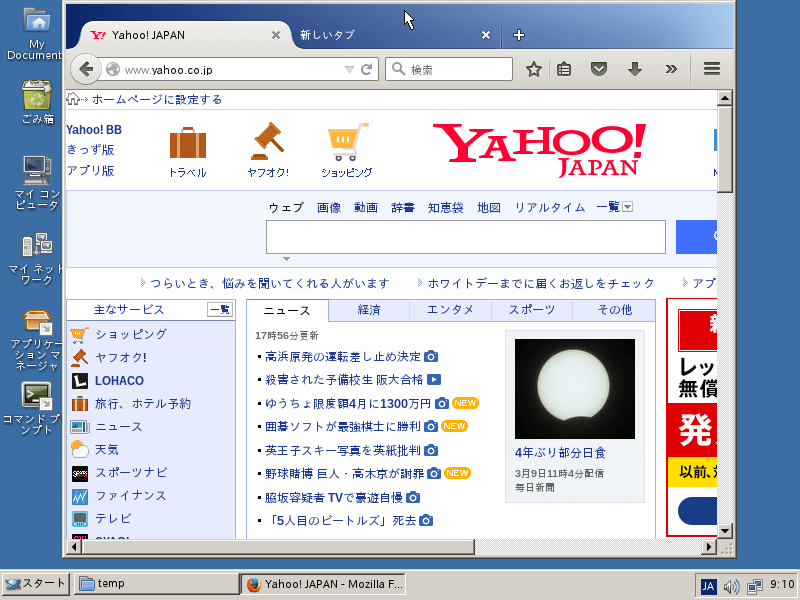The image size is (800, 600).
Task: Open the きっず版 link
Action: 90,150
